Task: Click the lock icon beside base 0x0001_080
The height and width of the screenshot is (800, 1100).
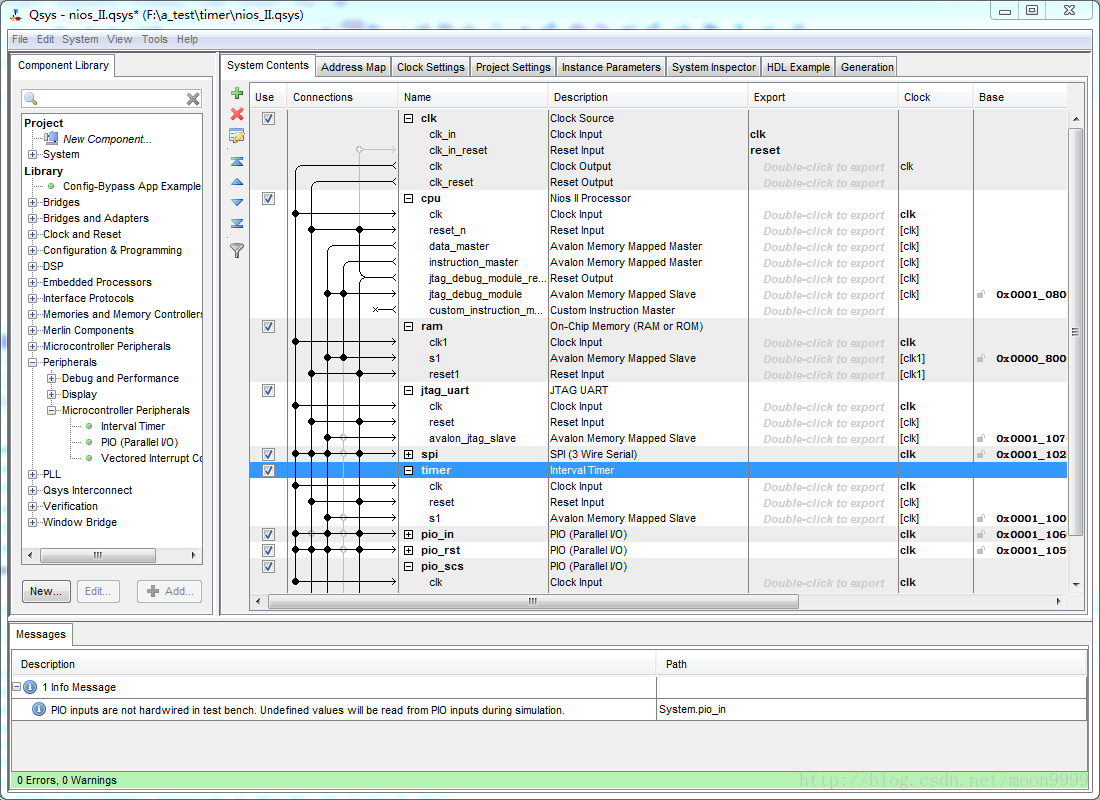Action: tap(981, 295)
